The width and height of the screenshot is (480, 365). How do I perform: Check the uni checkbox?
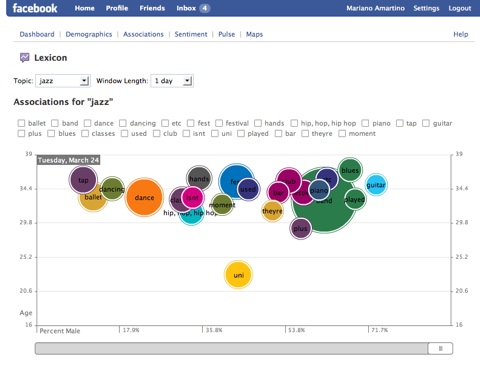215,134
